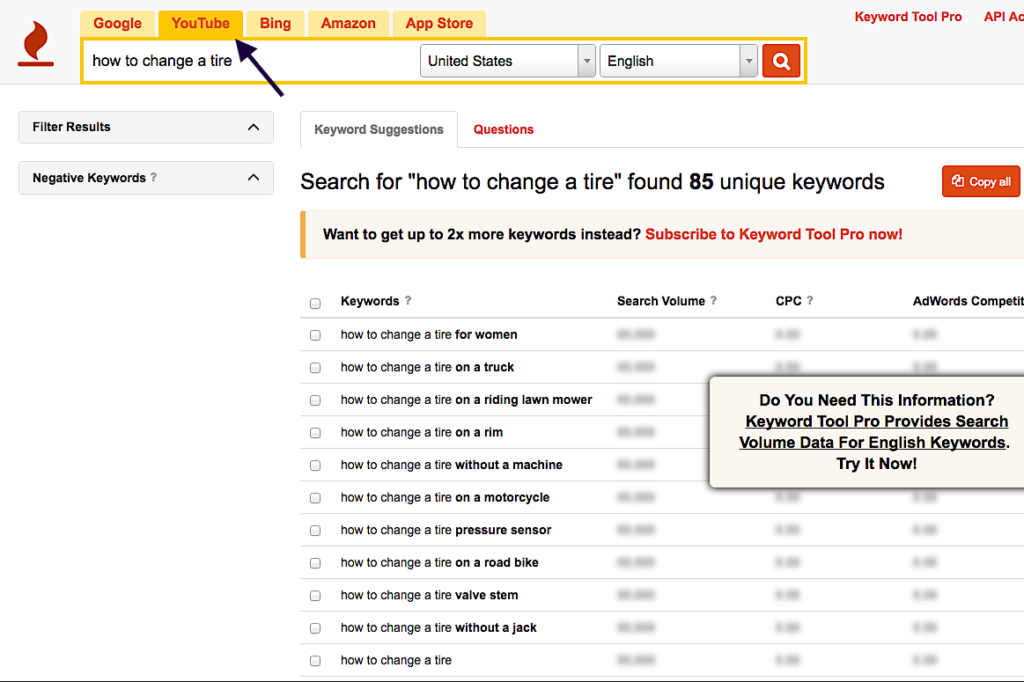
Task: Switch to the Questions tab
Action: (503, 129)
